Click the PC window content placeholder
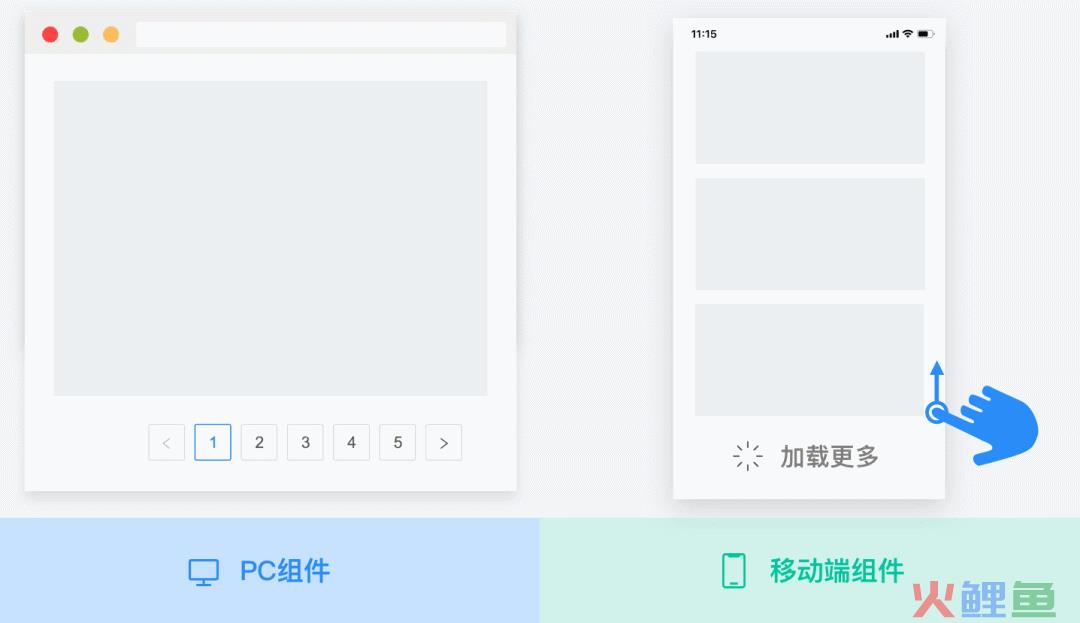This screenshot has width=1080, height=623. point(271,238)
